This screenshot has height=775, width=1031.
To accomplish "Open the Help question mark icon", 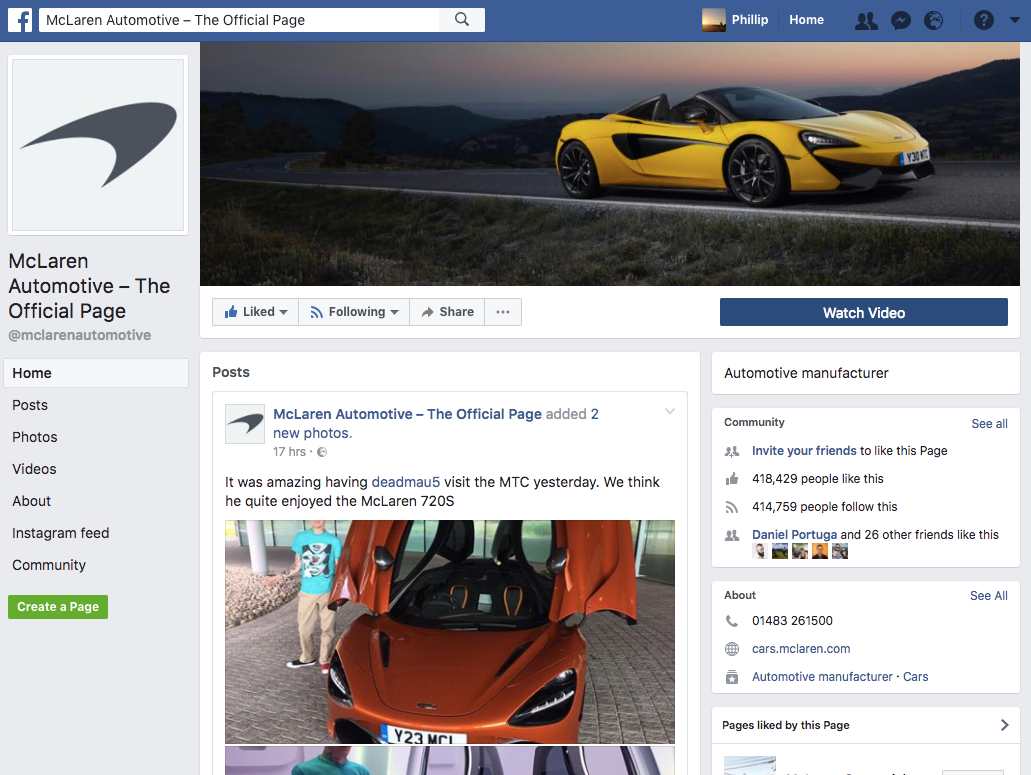I will click(984, 20).
